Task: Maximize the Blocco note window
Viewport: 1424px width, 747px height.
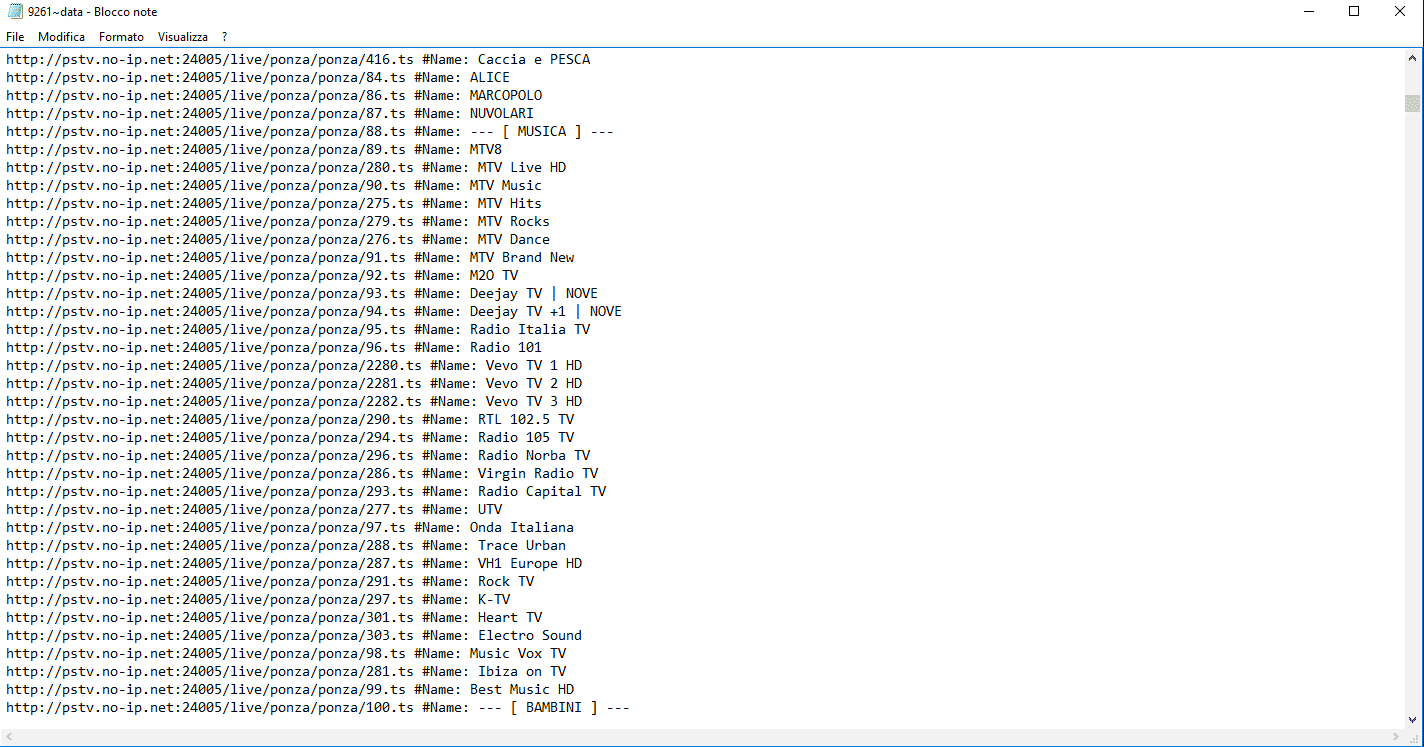Action: pyautogui.click(x=1354, y=12)
